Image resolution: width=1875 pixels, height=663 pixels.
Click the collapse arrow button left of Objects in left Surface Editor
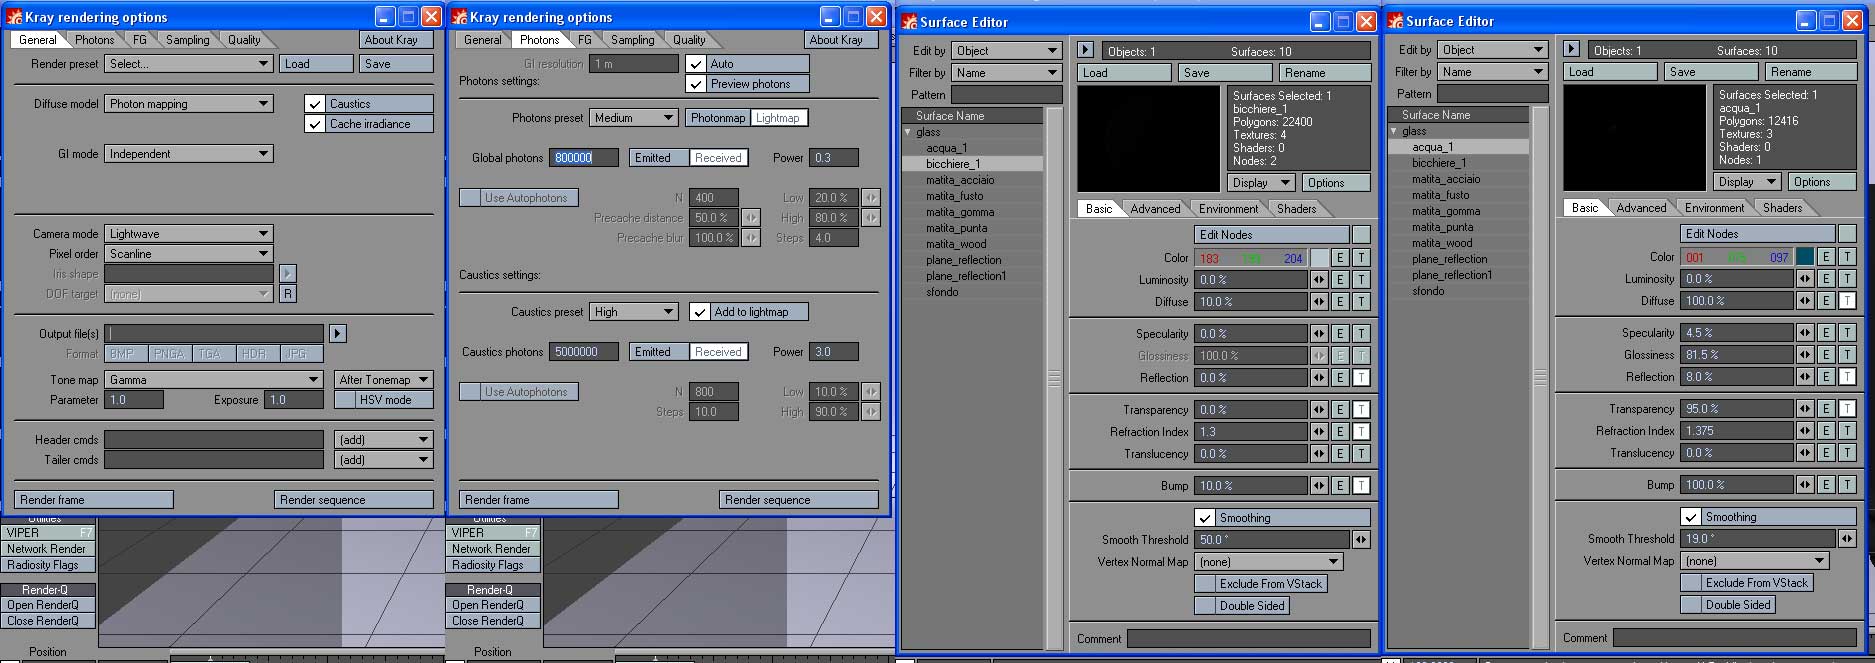click(x=1085, y=50)
